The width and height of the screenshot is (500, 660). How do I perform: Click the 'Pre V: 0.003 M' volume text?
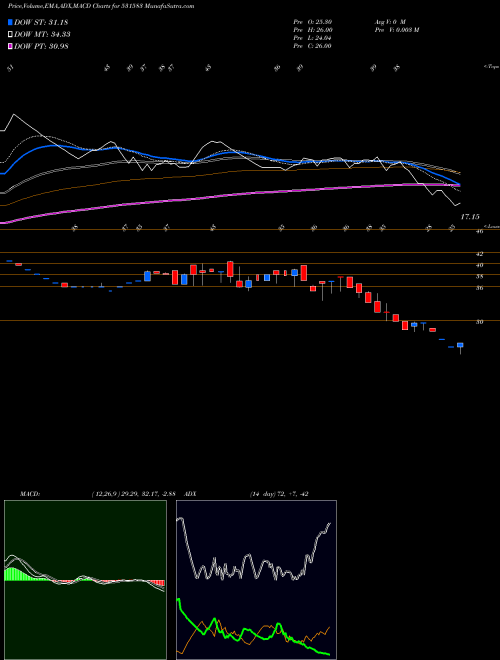pyautogui.click(x=396, y=30)
